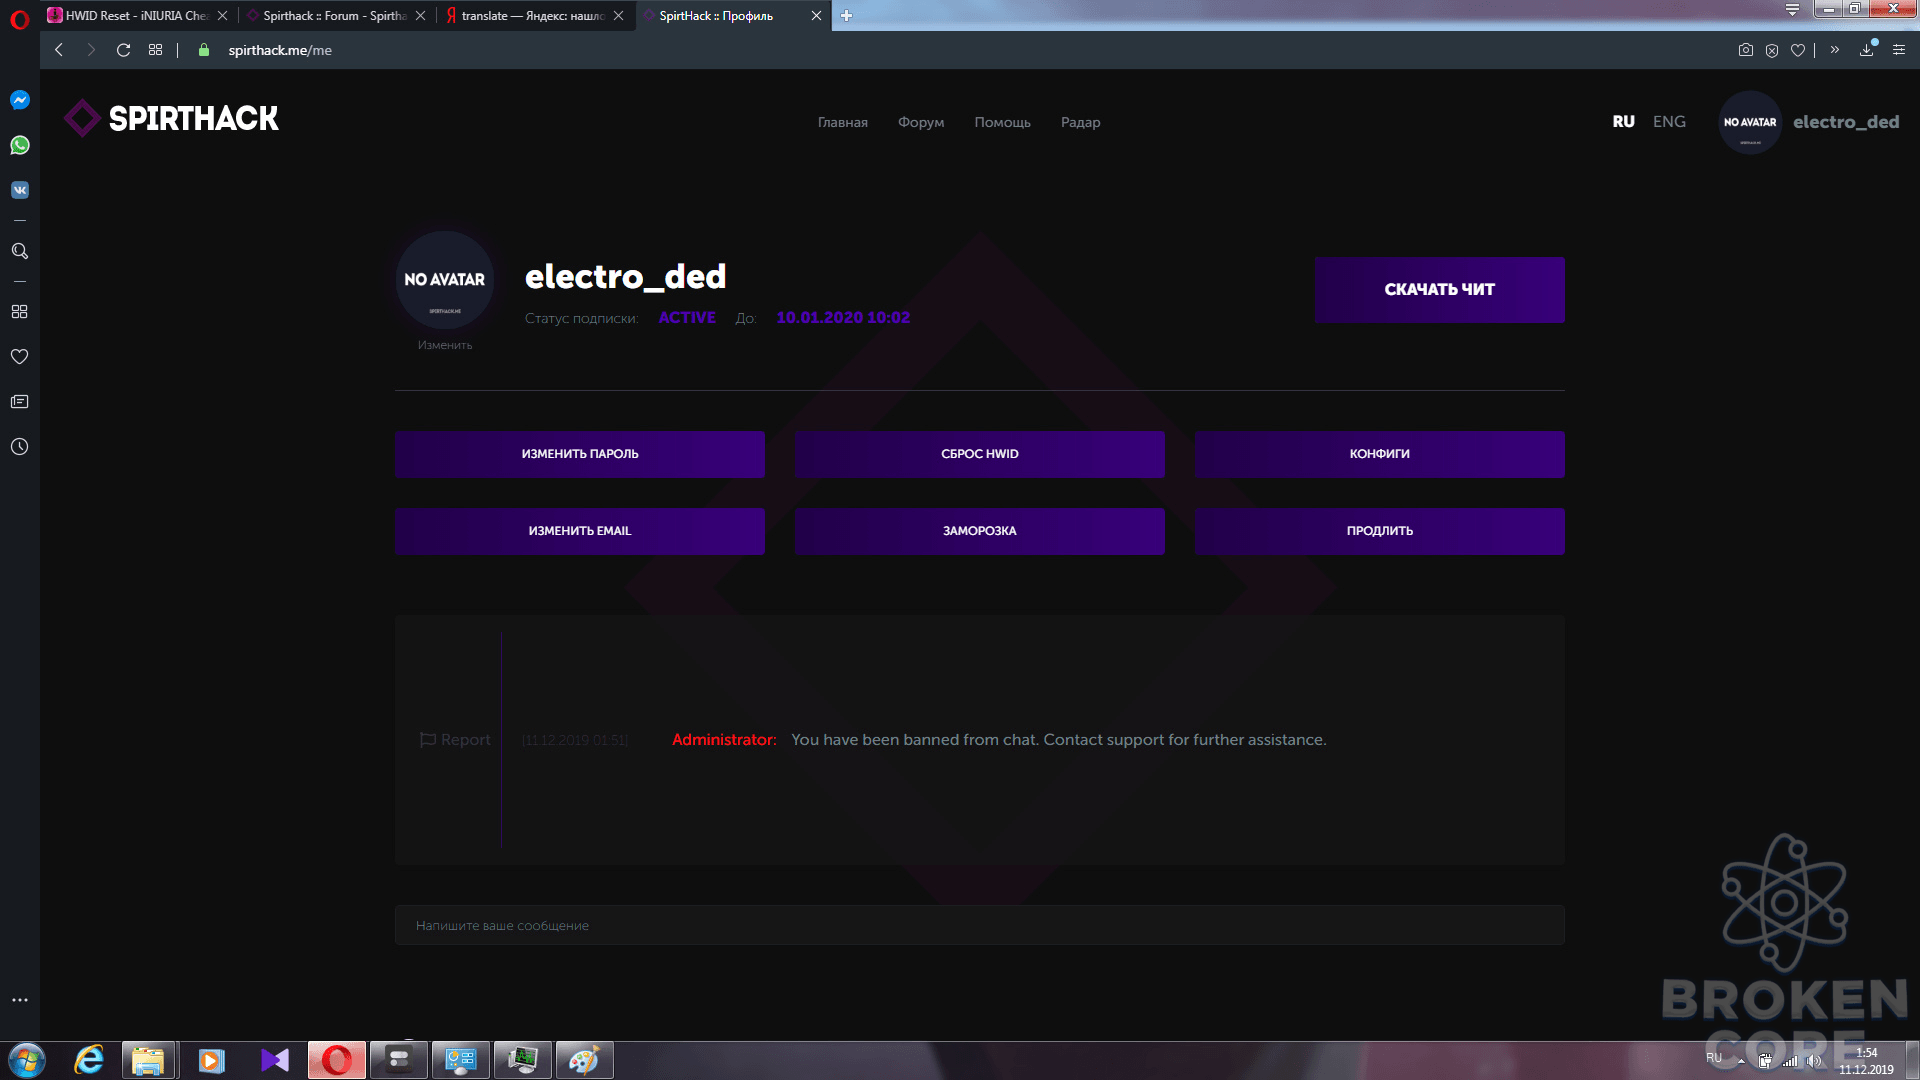Open personal news in the sidebar
Screen dimensions: 1920x1080
pos(20,402)
